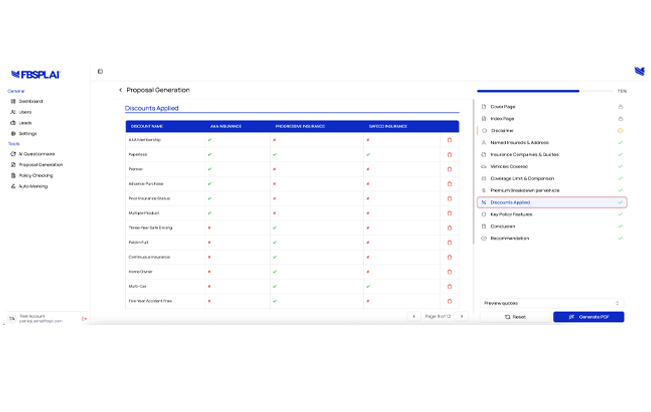Open Disclaimer section
Screen dimensions: 651x412
(x=552, y=131)
